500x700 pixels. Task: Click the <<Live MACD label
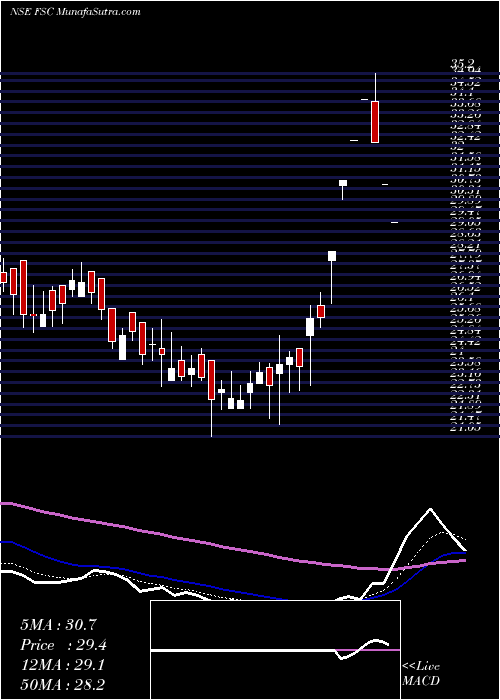[421, 673]
